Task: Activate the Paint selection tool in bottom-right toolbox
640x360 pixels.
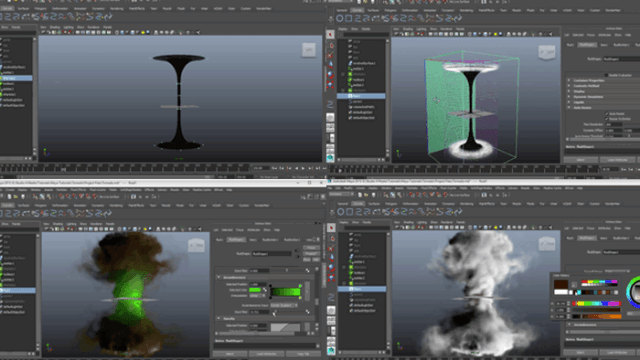Action: (x=331, y=248)
